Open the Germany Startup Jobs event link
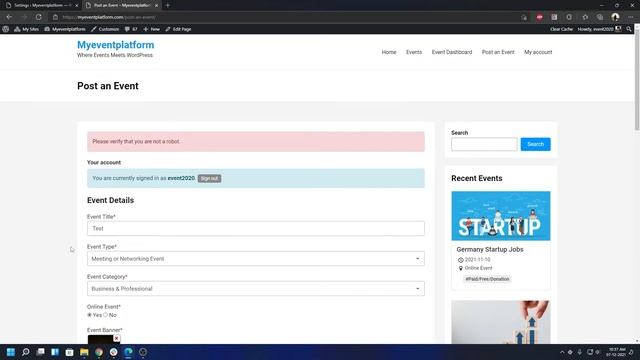The width and height of the screenshot is (640, 360). (x=490, y=249)
